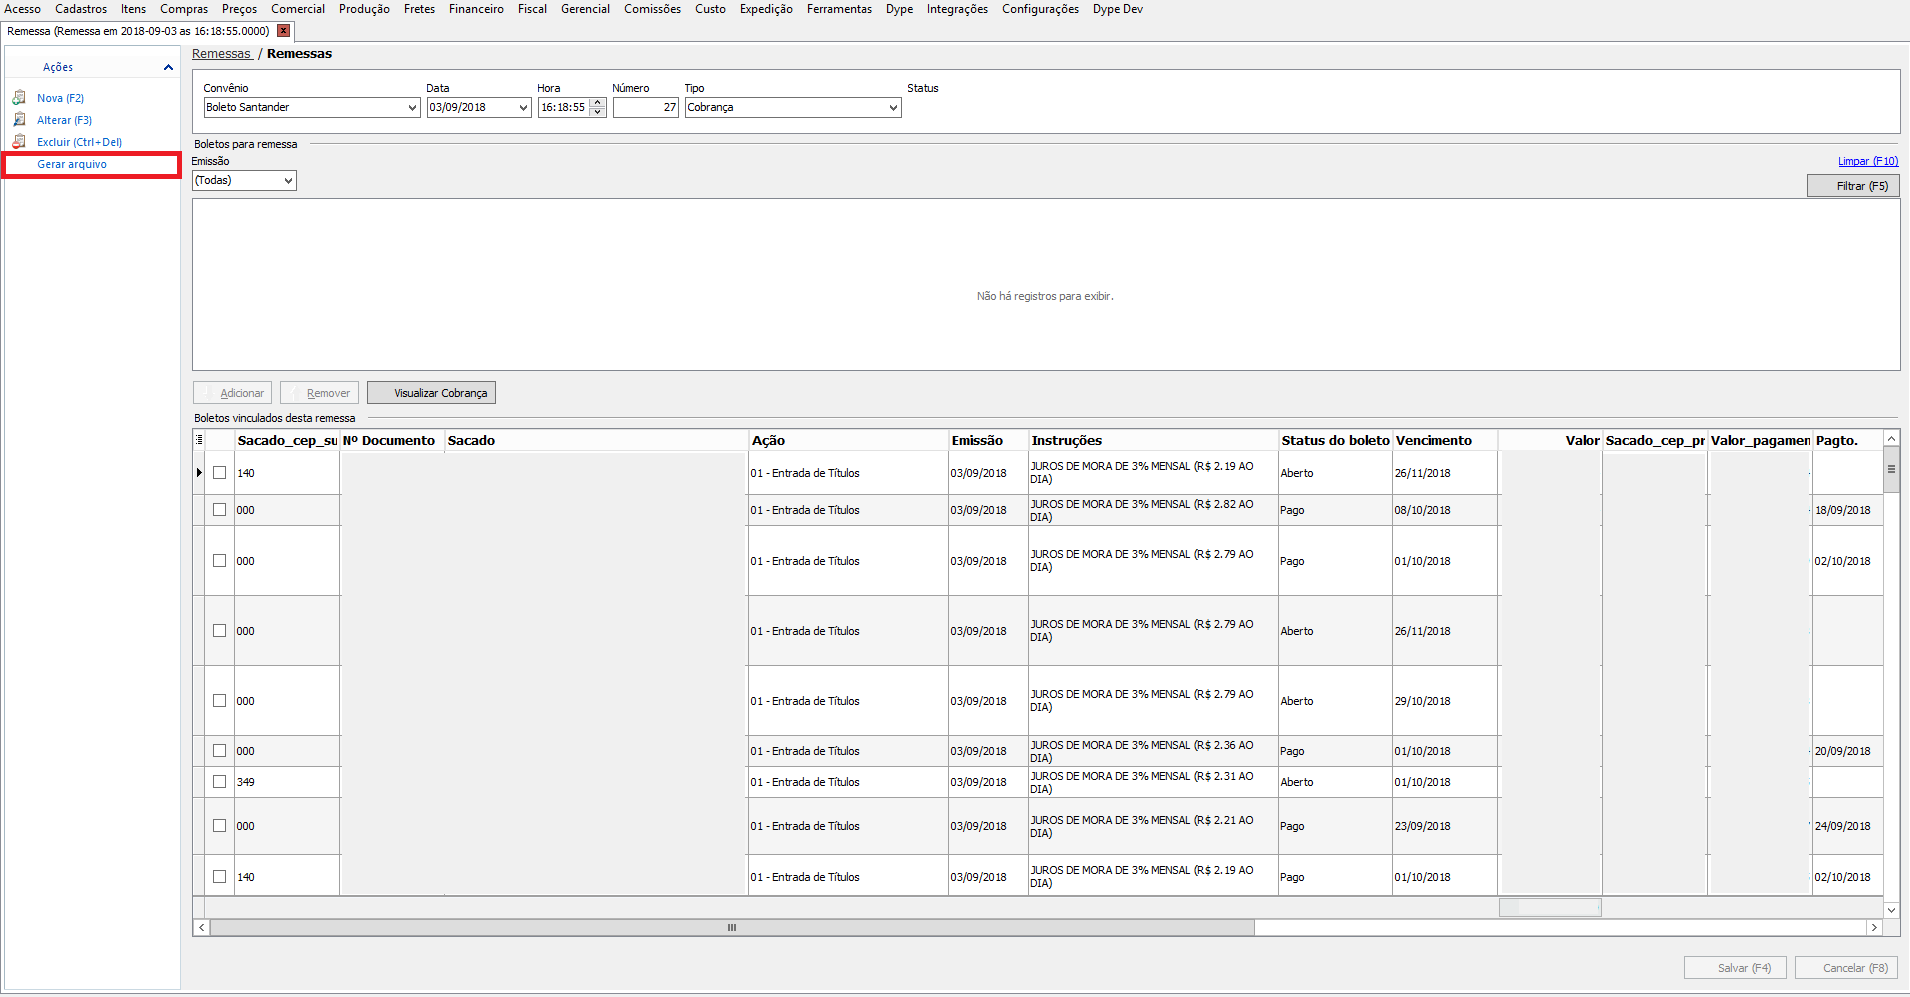Open the Compras menu
Viewport: 1910px width, 997px height.
click(x=184, y=9)
